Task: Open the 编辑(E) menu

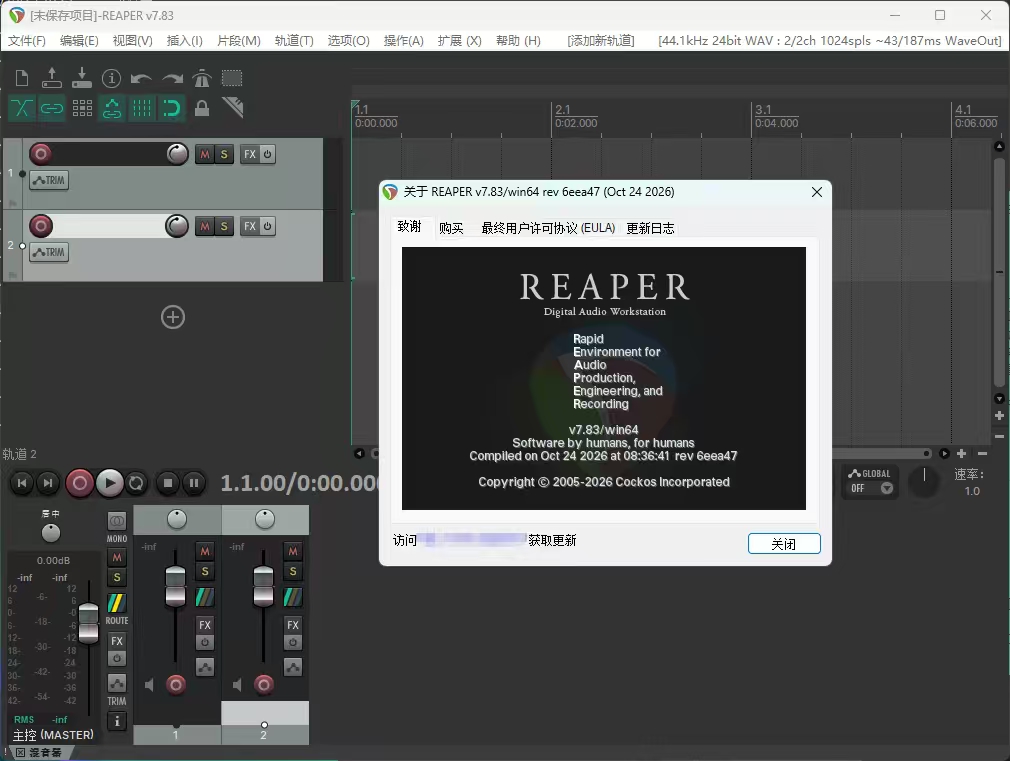Action: (79, 41)
